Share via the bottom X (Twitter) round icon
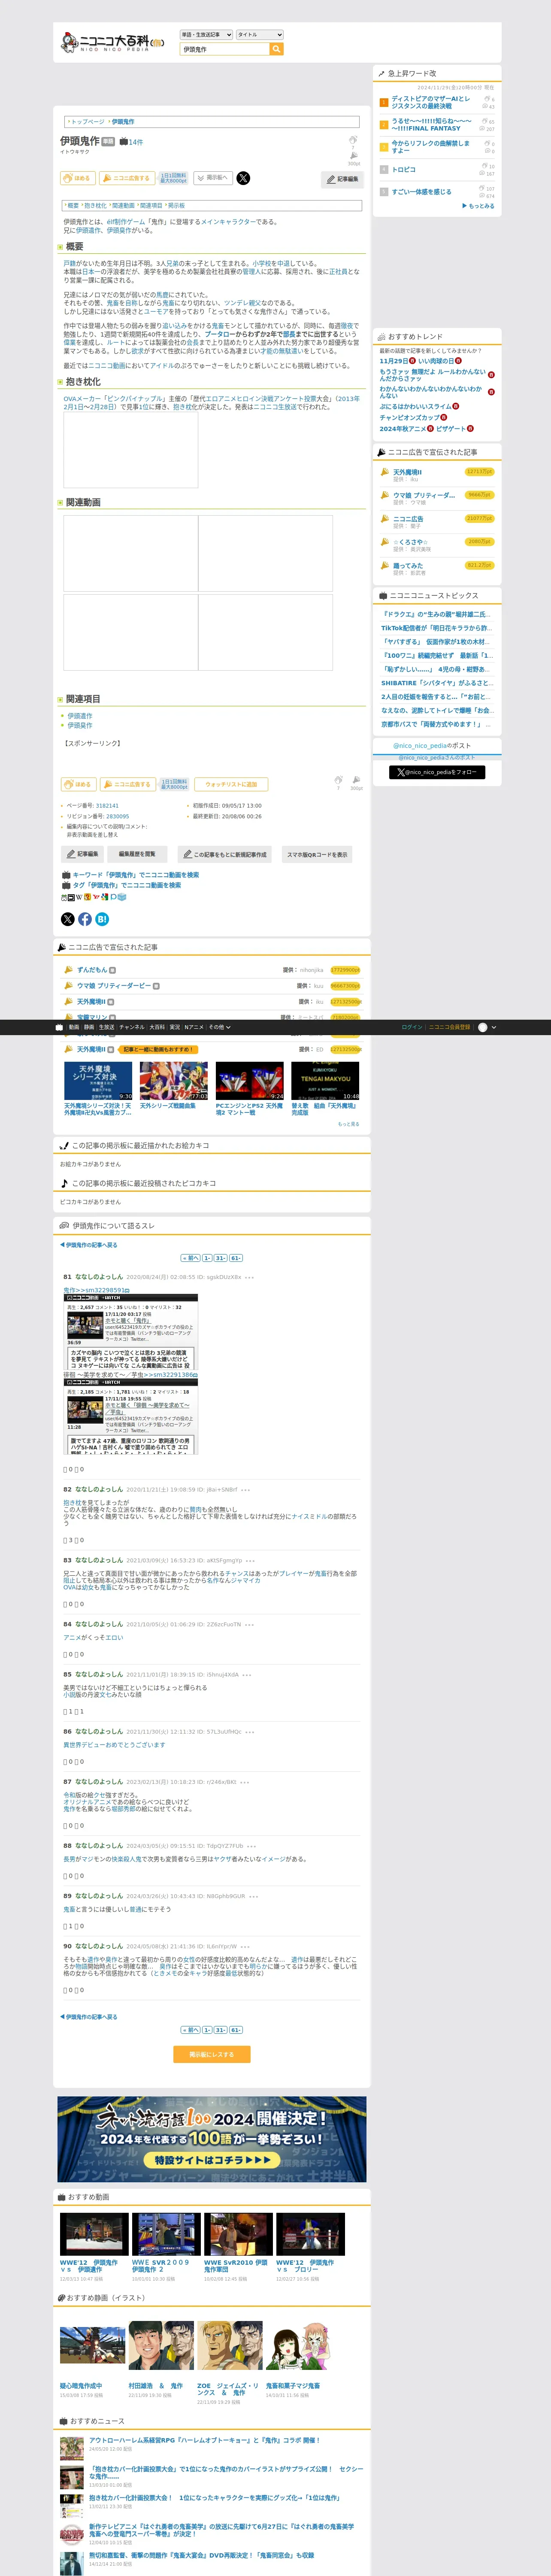The image size is (551, 2576). (68, 919)
